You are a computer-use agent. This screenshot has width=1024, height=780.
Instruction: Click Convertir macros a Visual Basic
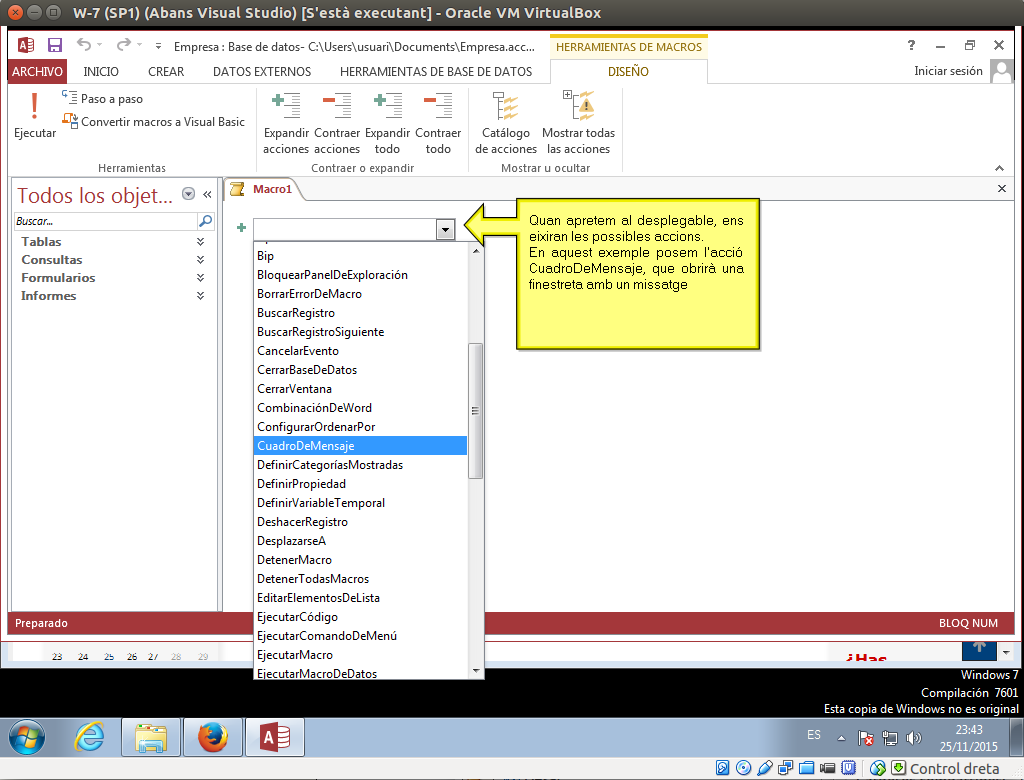point(153,122)
